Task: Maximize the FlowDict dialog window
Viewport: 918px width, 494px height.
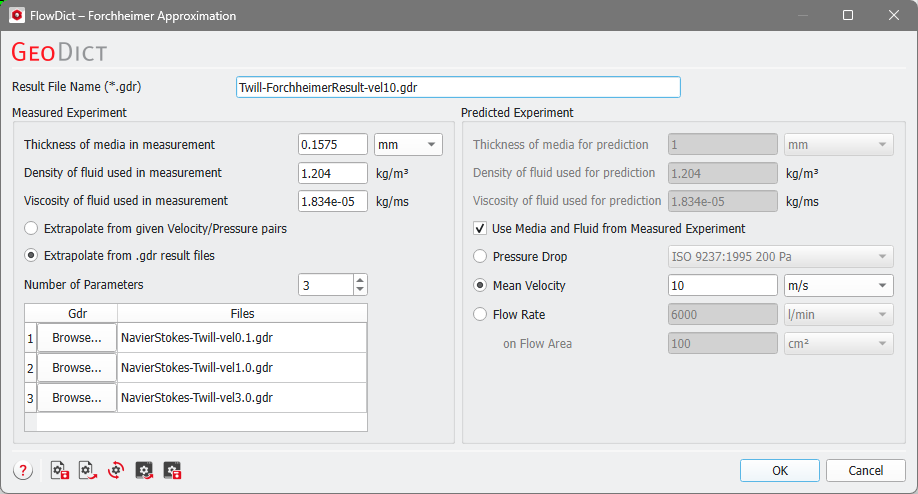Action: pos(847,15)
